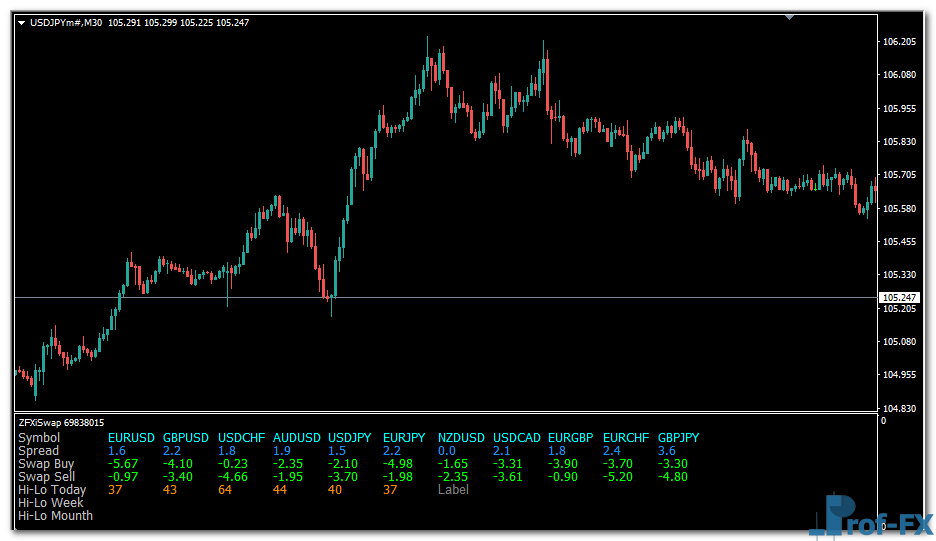936x541 pixels.
Task: Click the 104.830 price scale level
Action: [900, 409]
